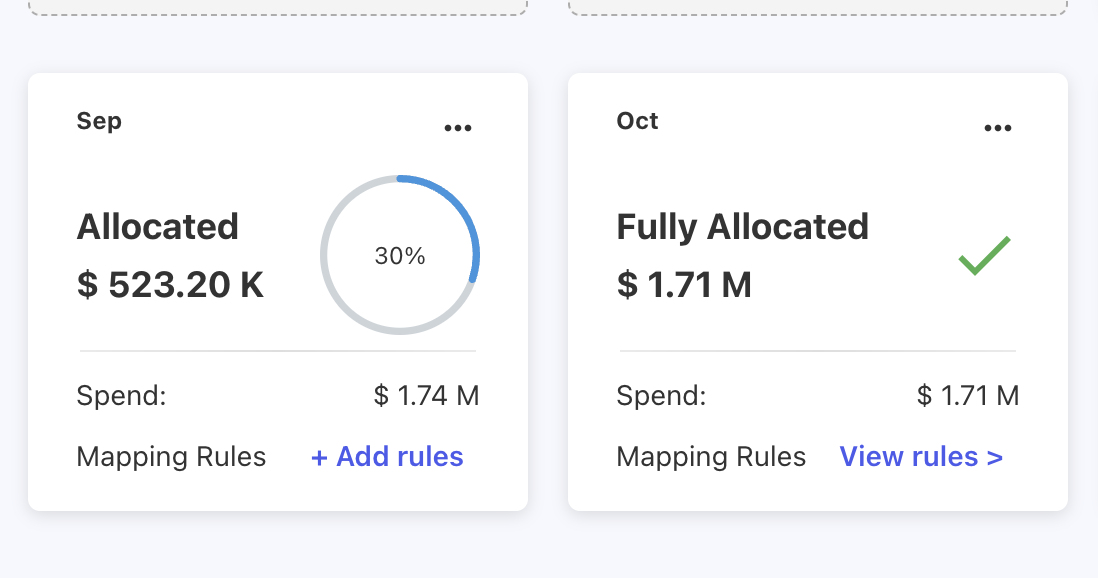Click the $ 523.20 K allocated amount

click(x=170, y=285)
